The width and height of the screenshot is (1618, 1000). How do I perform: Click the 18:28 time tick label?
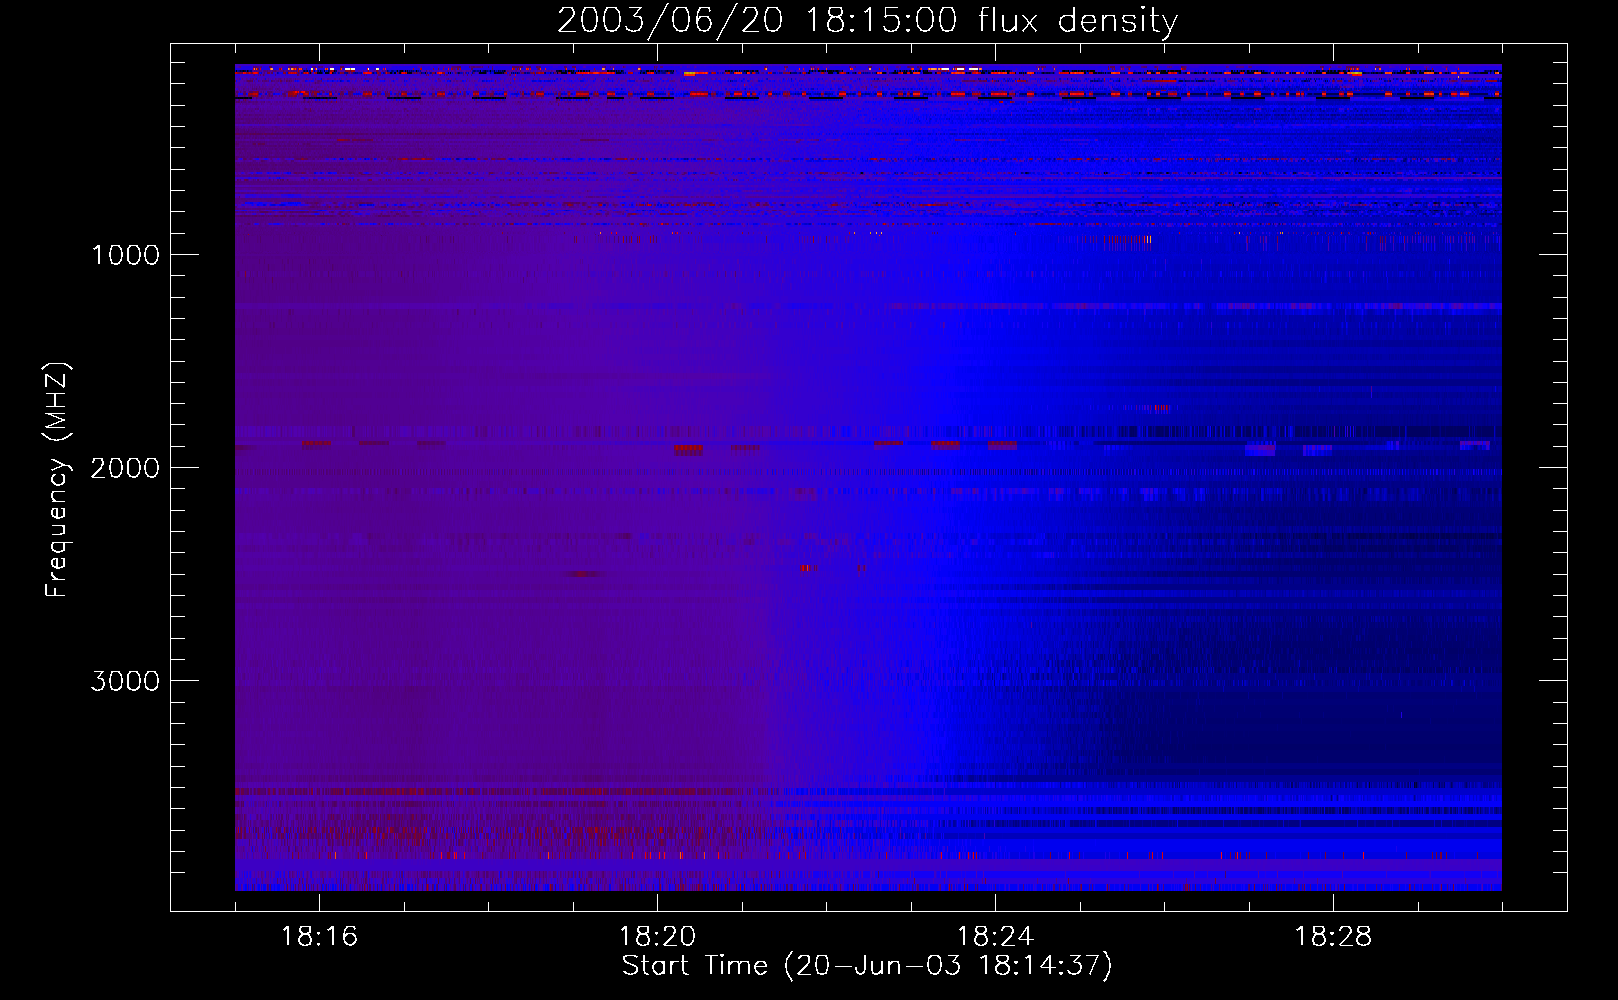point(1333,936)
